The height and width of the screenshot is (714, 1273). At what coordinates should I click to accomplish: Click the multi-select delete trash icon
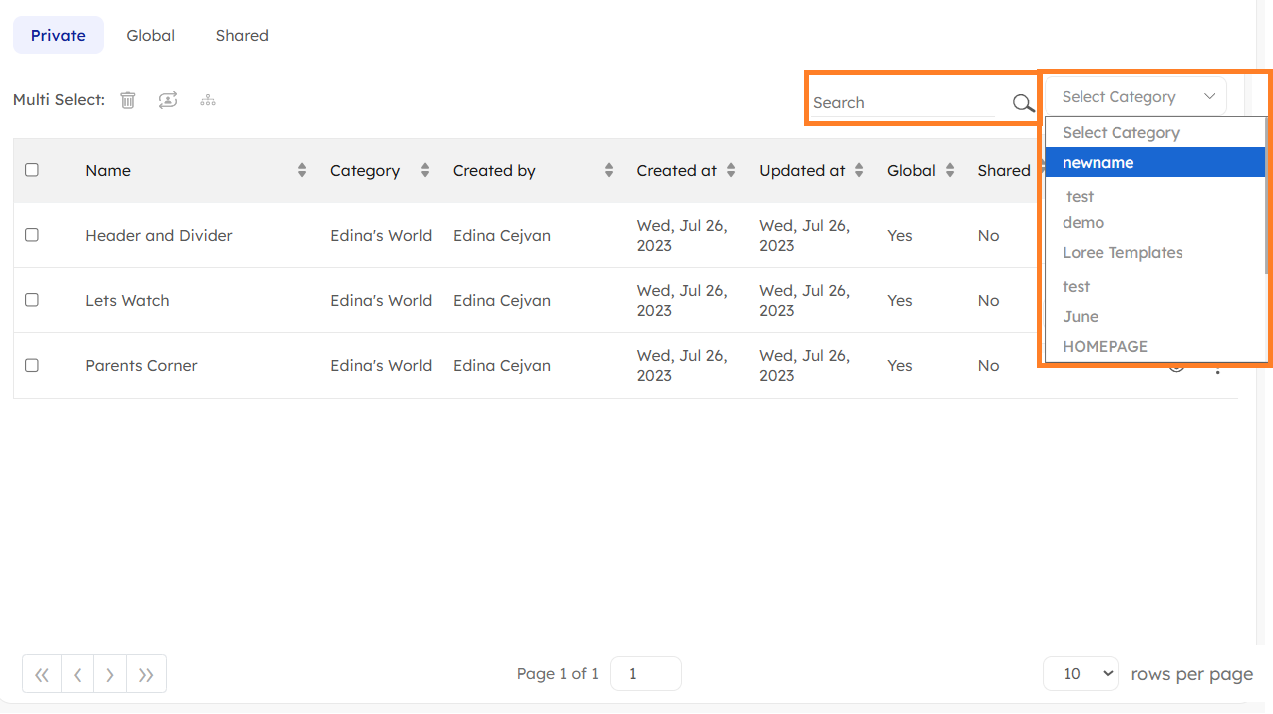(128, 100)
